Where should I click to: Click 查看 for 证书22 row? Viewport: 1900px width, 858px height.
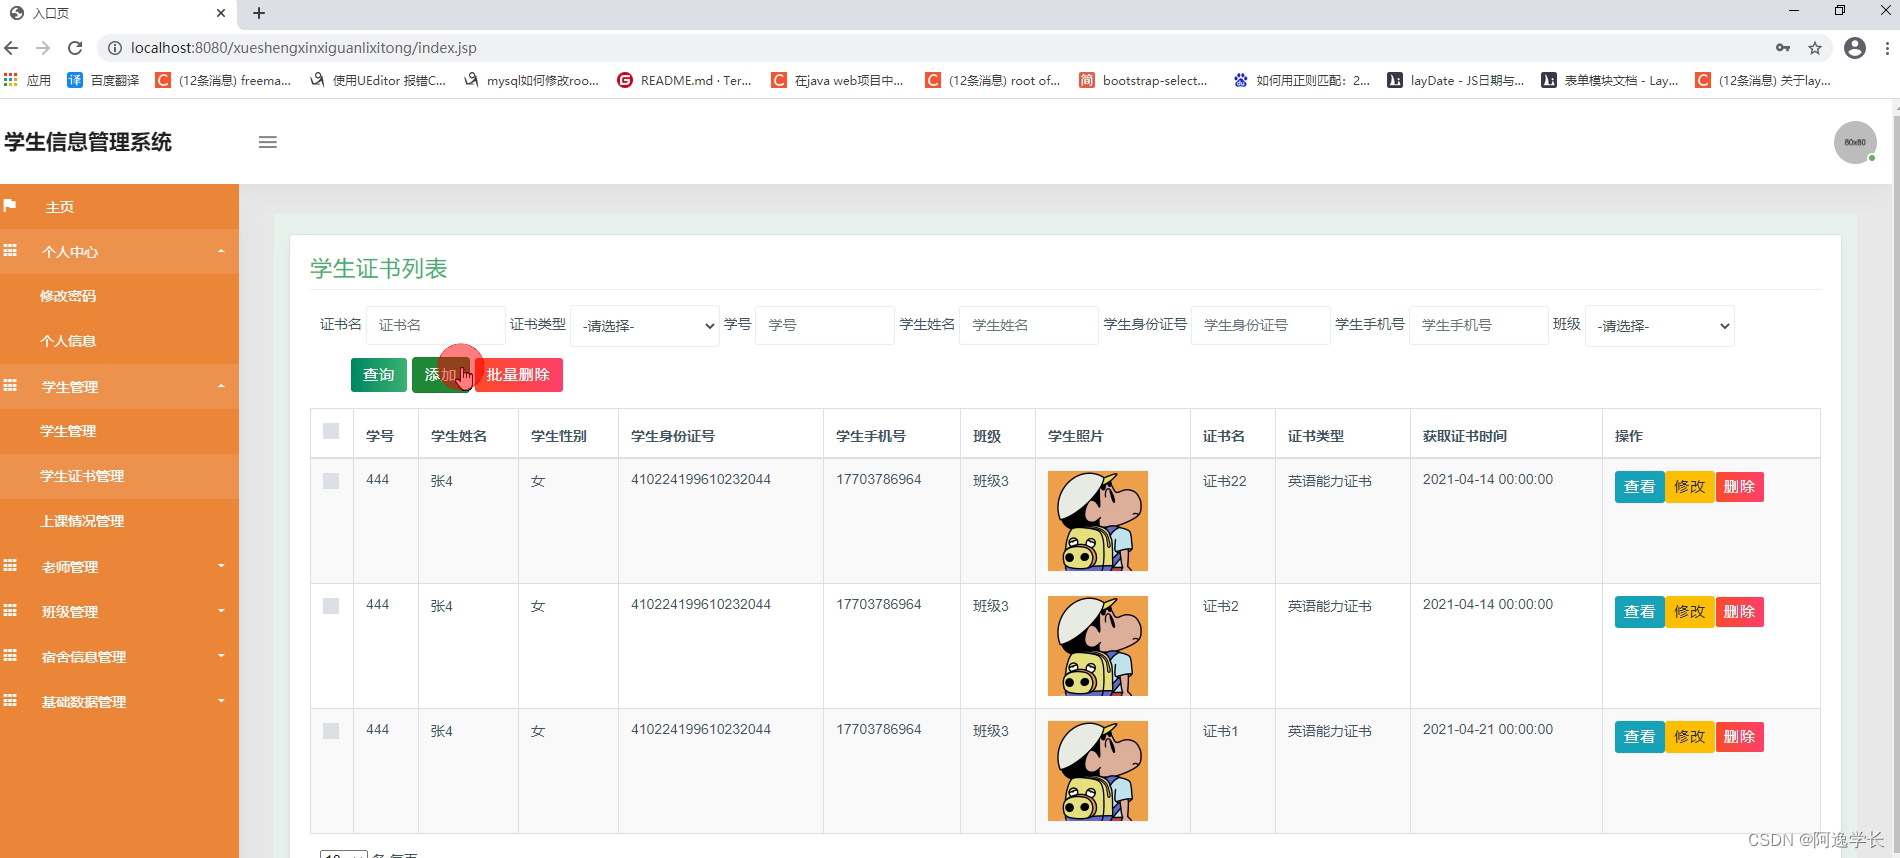point(1639,487)
